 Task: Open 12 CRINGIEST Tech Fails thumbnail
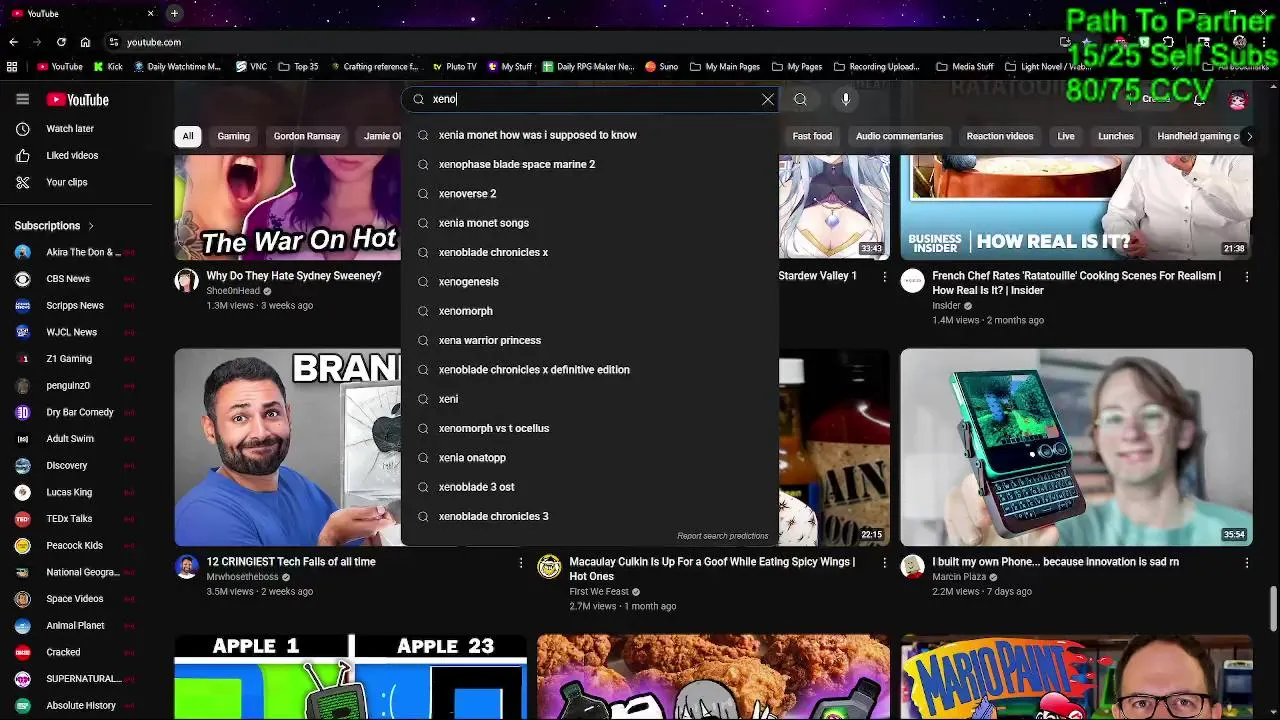click(288, 447)
